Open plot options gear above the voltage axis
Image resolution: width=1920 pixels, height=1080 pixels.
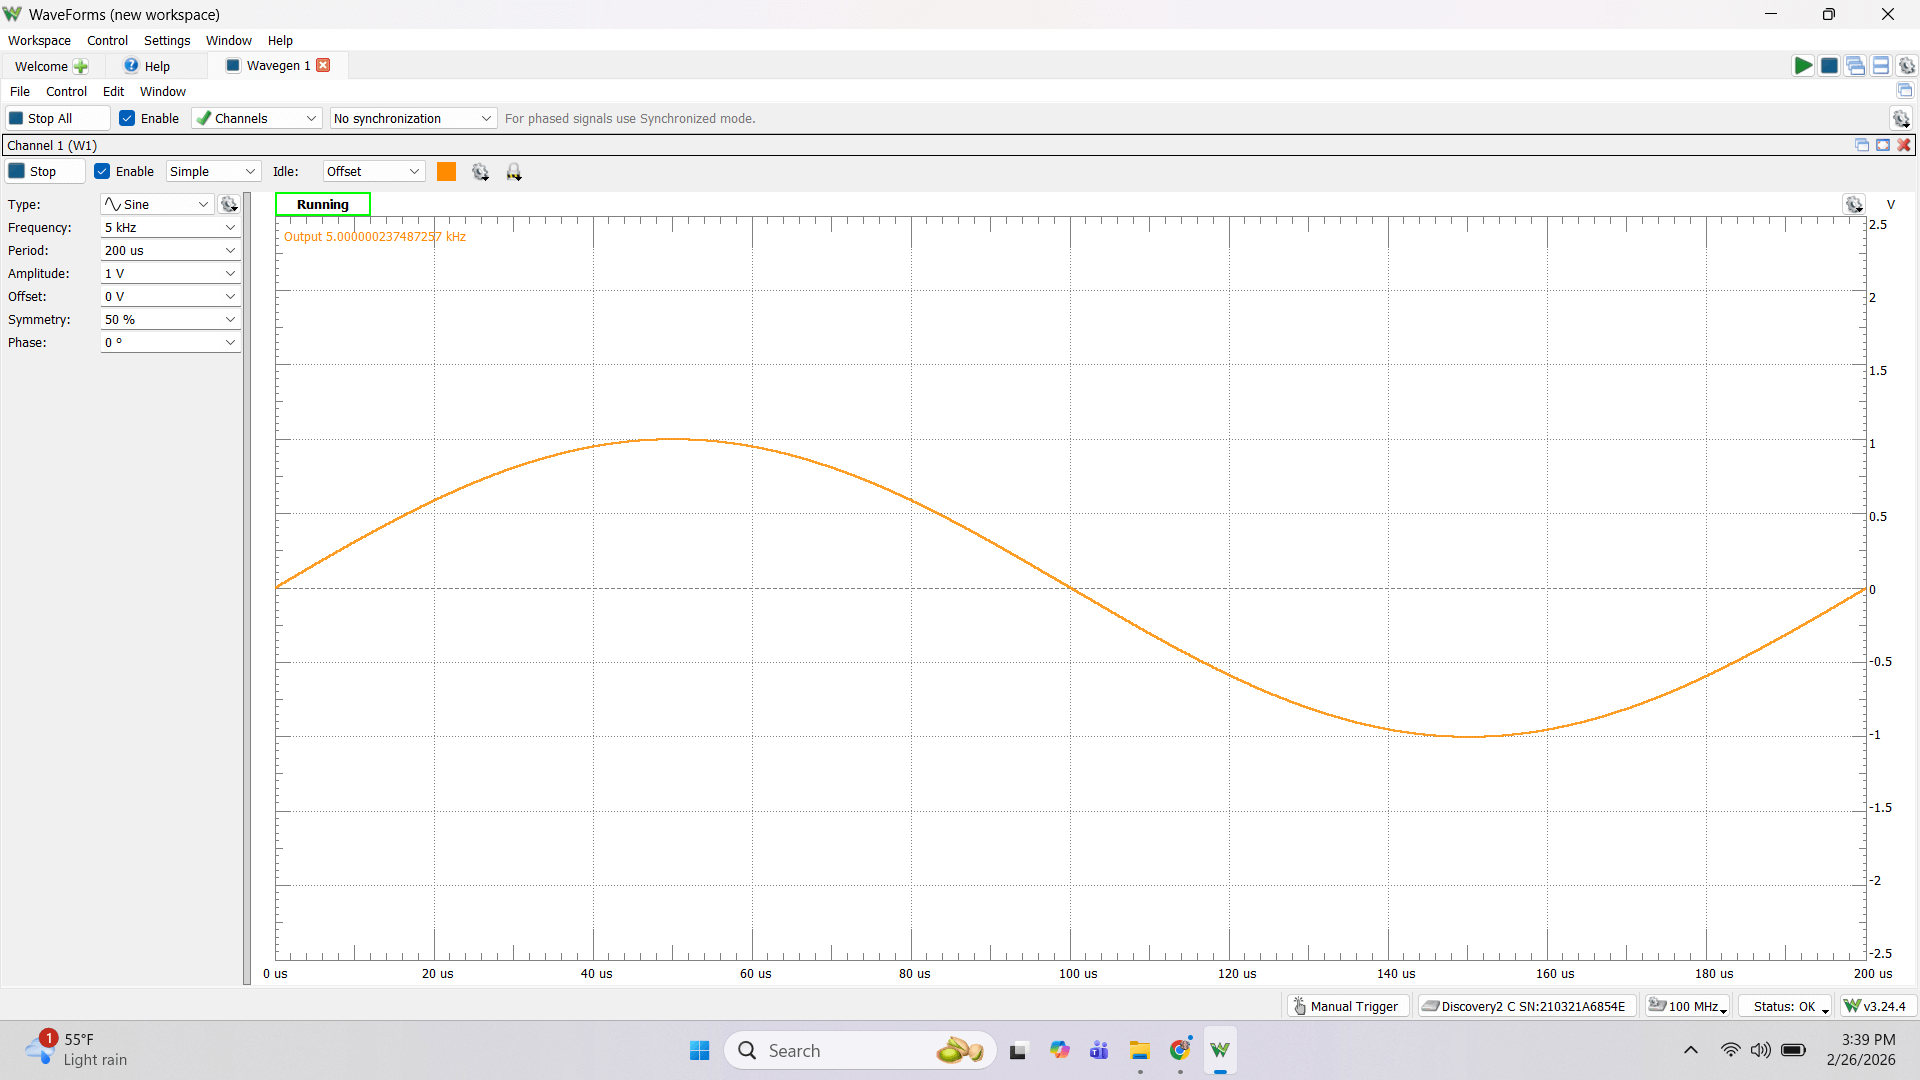(1853, 204)
